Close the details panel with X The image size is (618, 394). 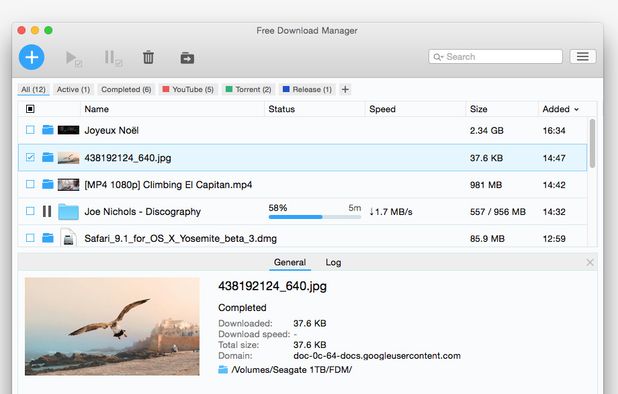tap(590, 262)
